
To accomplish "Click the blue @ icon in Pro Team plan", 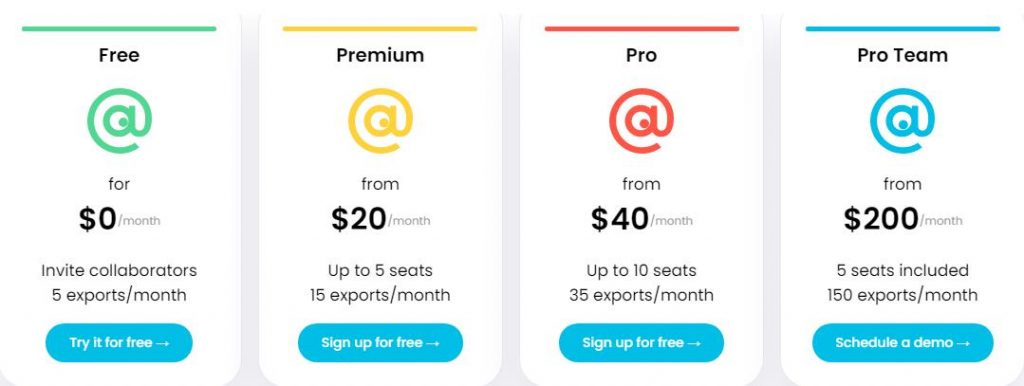I will [x=903, y=121].
